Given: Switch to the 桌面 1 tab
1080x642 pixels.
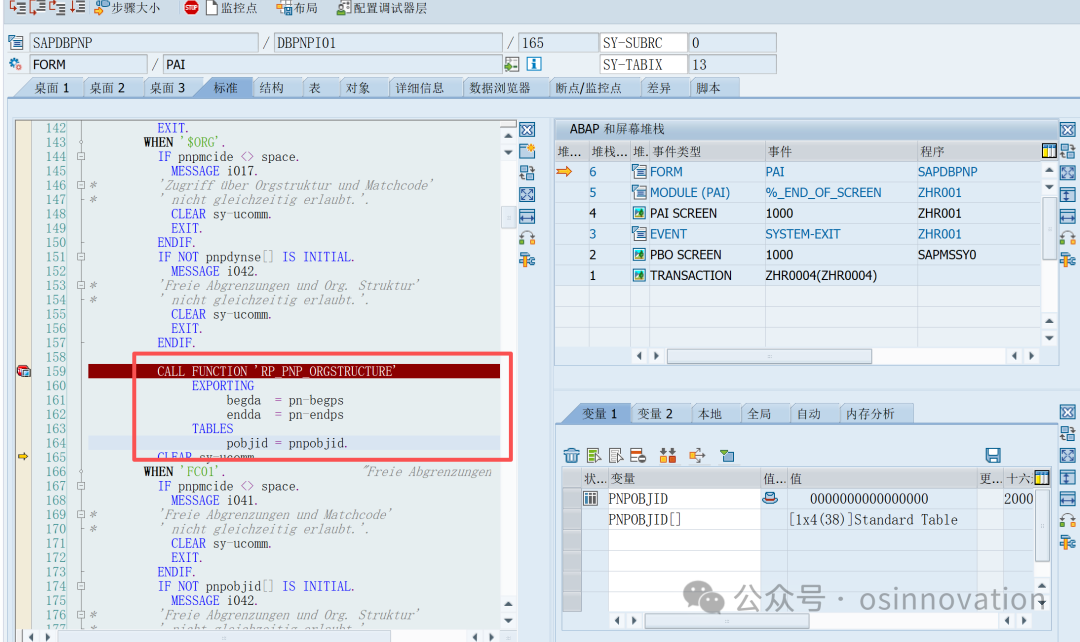Looking at the screenshot, I should pyautogui.click(x=52, y=87).
